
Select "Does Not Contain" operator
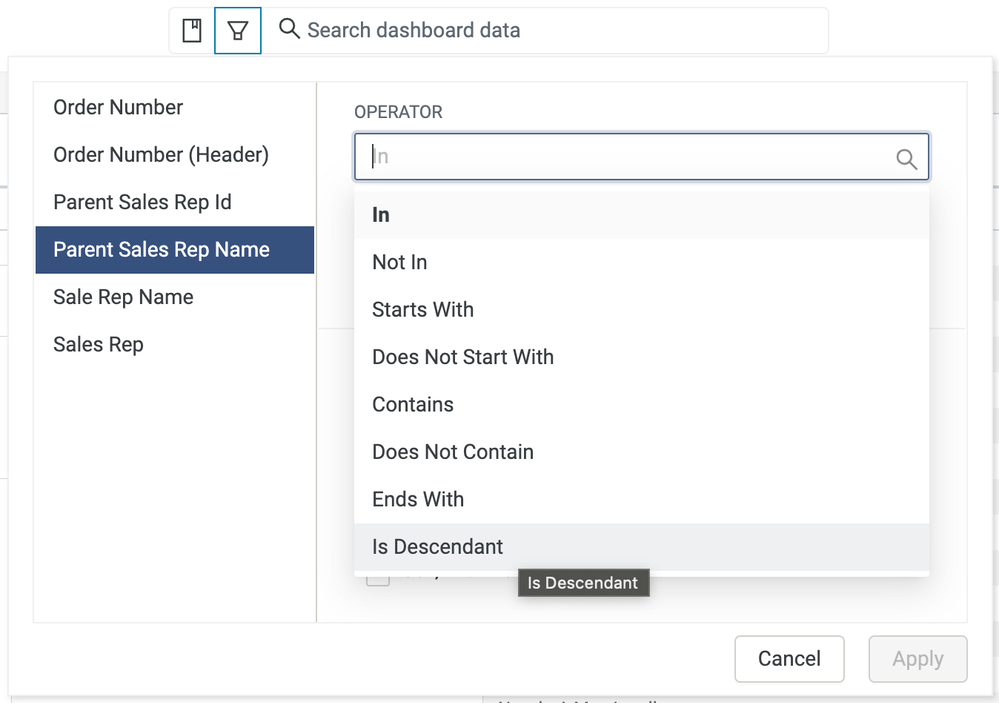pyautogui.click(x=453, y=452)
